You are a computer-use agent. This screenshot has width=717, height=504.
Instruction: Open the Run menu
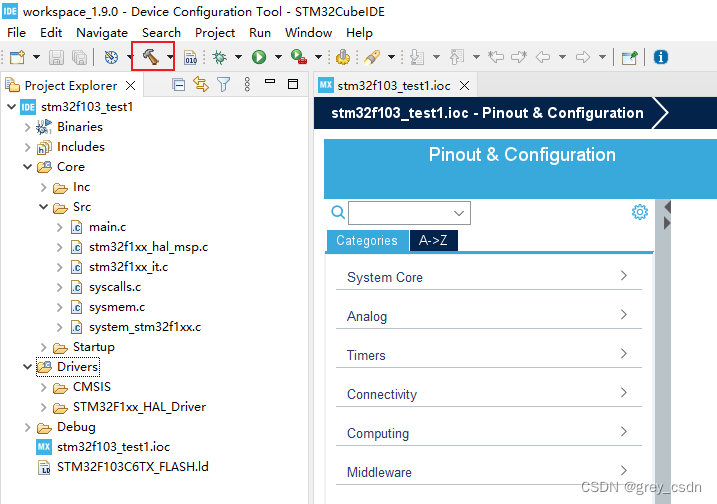pos(260,33)
